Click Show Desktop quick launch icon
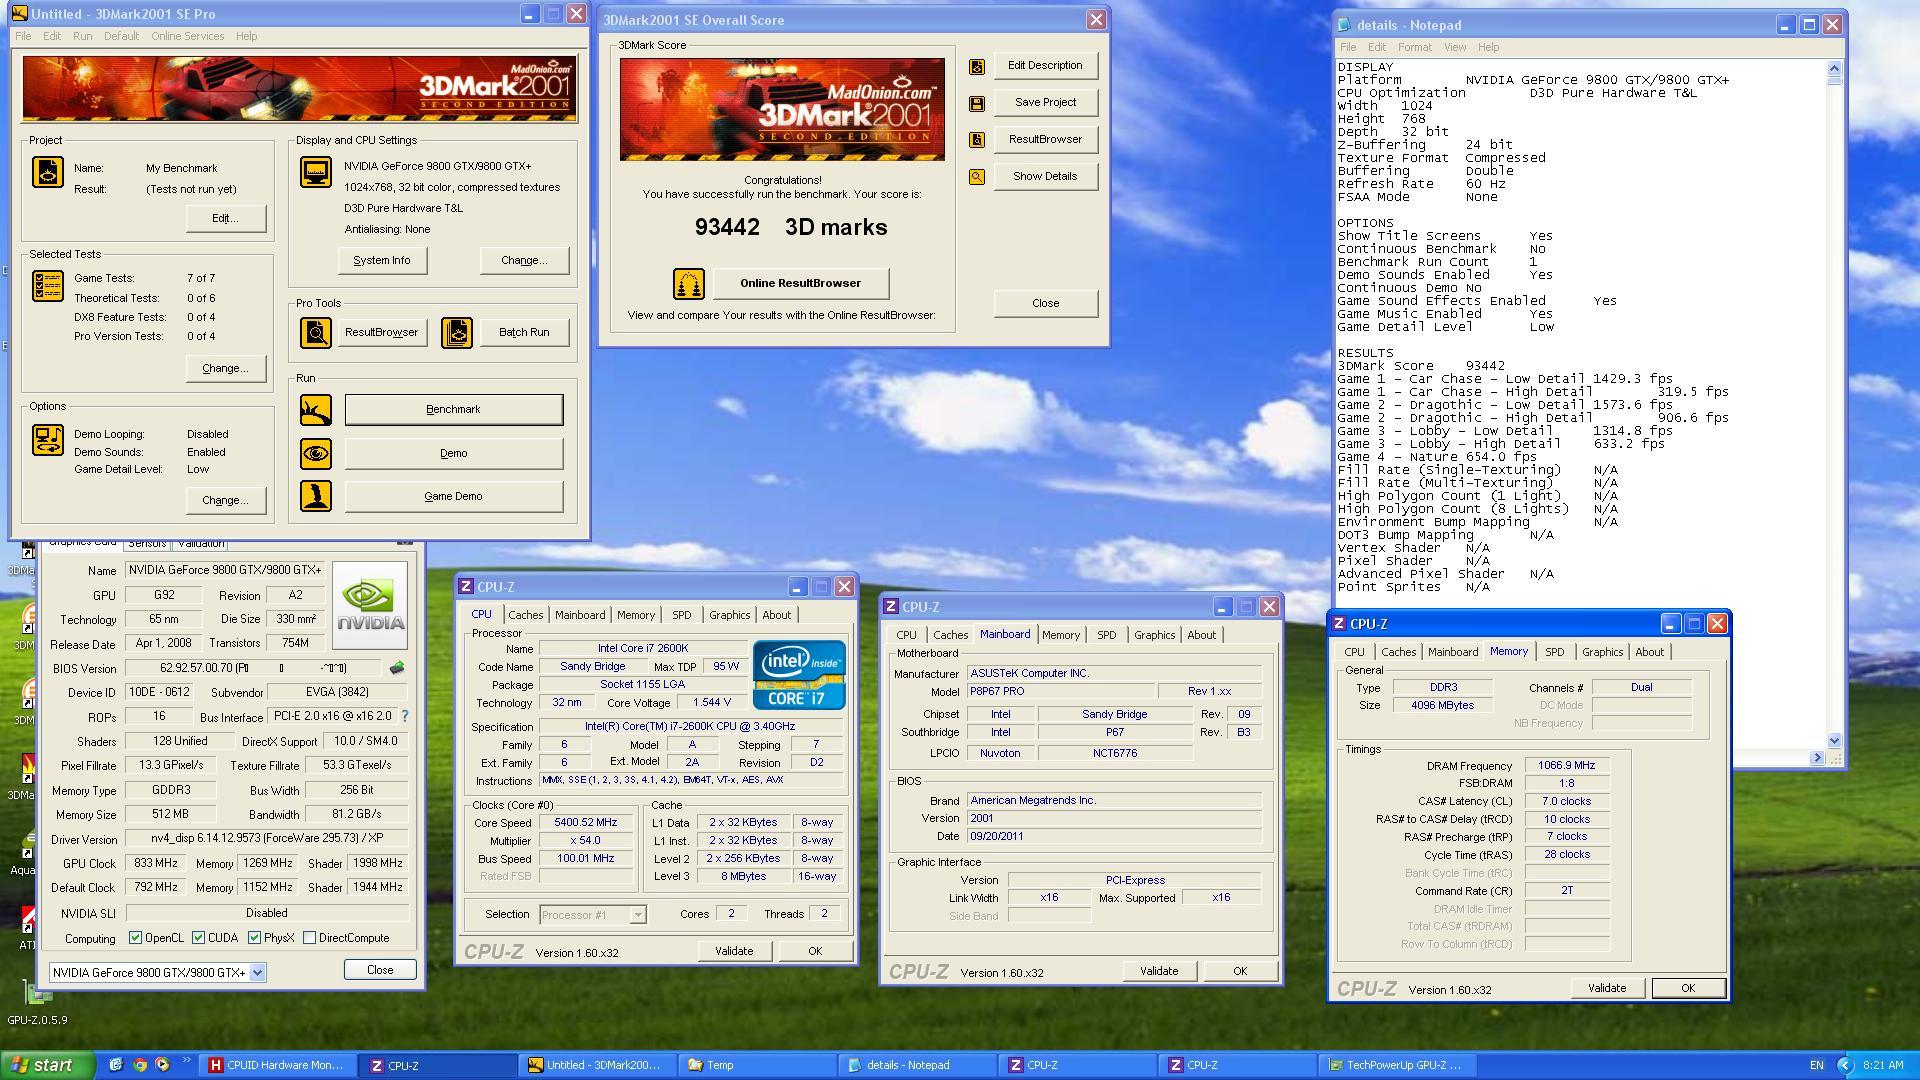 pyautogui.click(x=116, y=1065)
